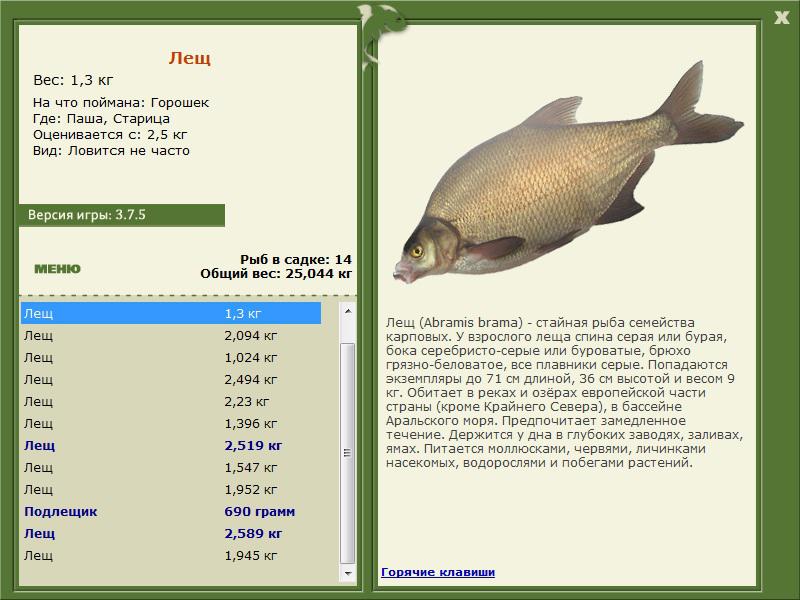Select the Лещ 1,945 кг row

[x=170, y=556]
